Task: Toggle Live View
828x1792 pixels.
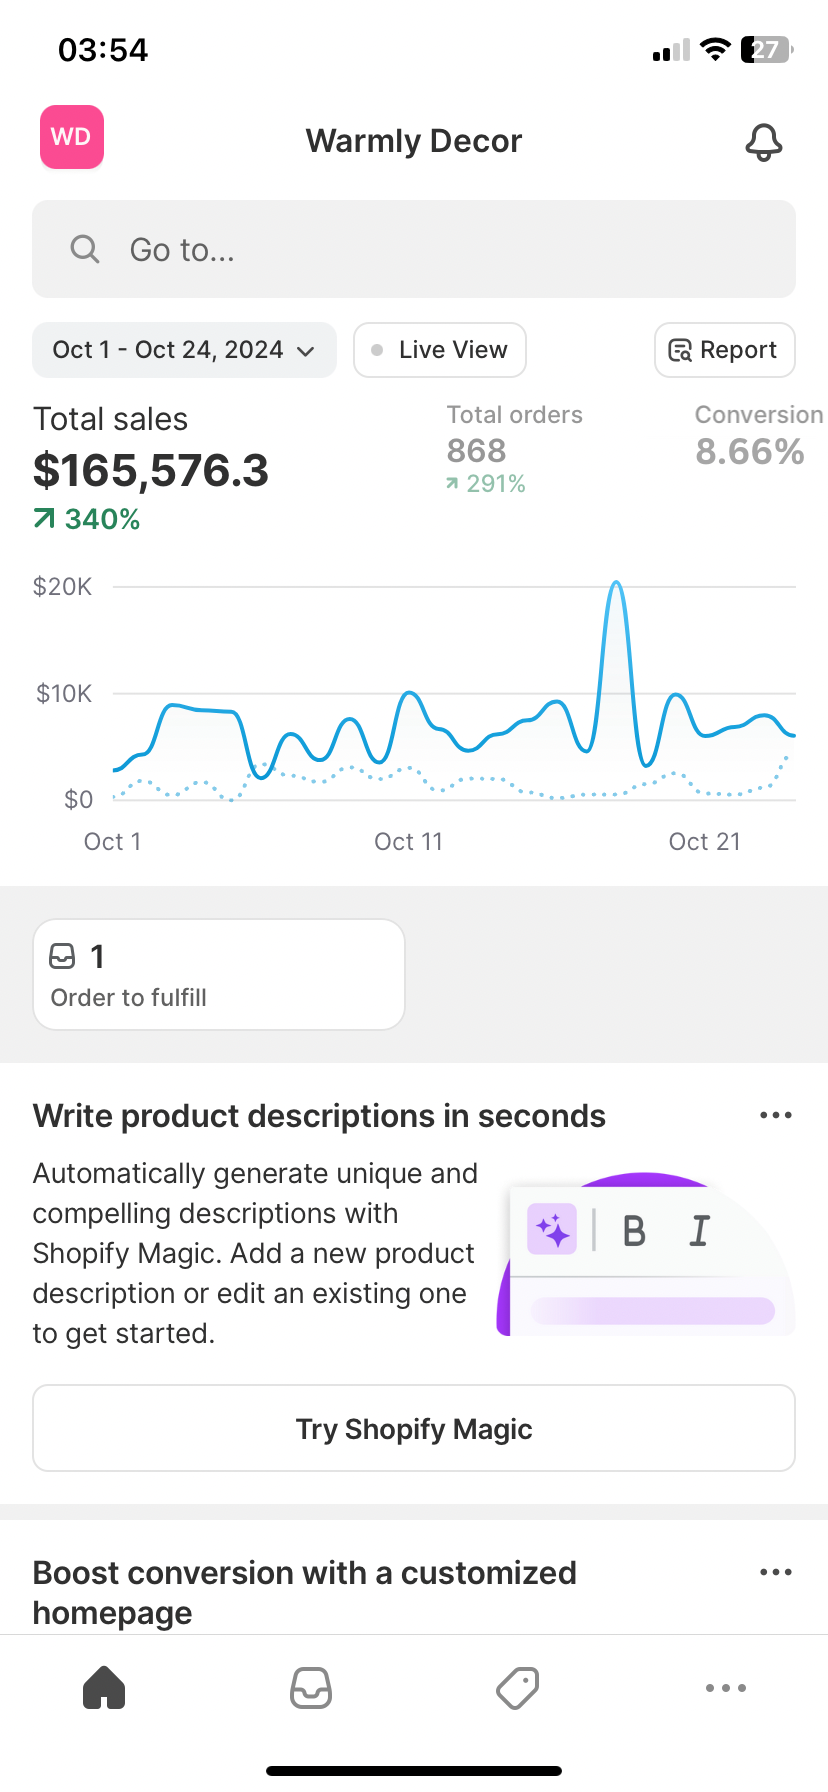Action: click(440, 350)
